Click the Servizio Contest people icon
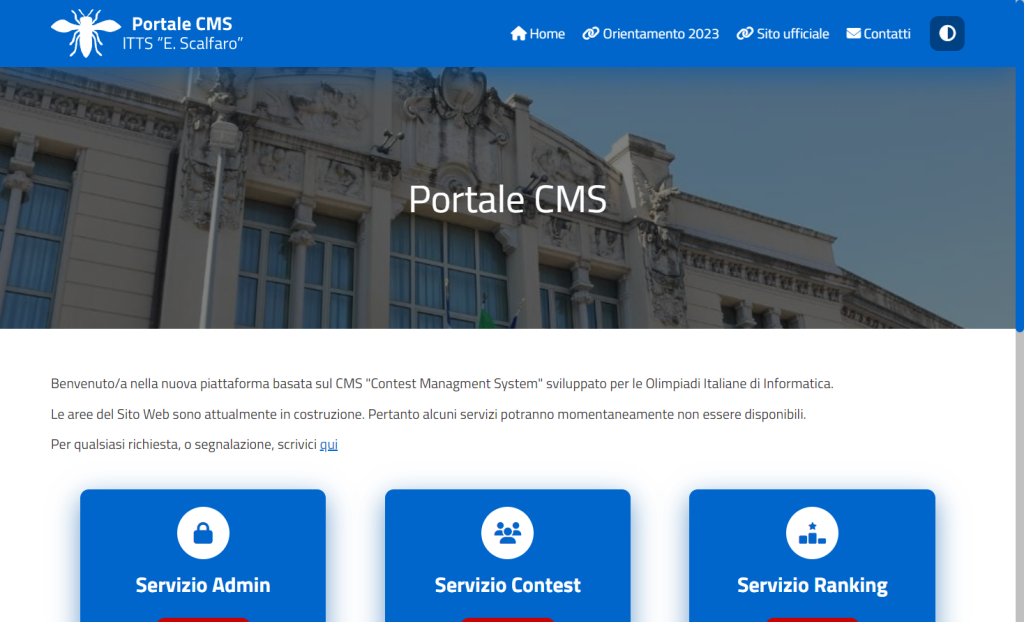The height and width of the screenshot is (622, 1024). 507,533
